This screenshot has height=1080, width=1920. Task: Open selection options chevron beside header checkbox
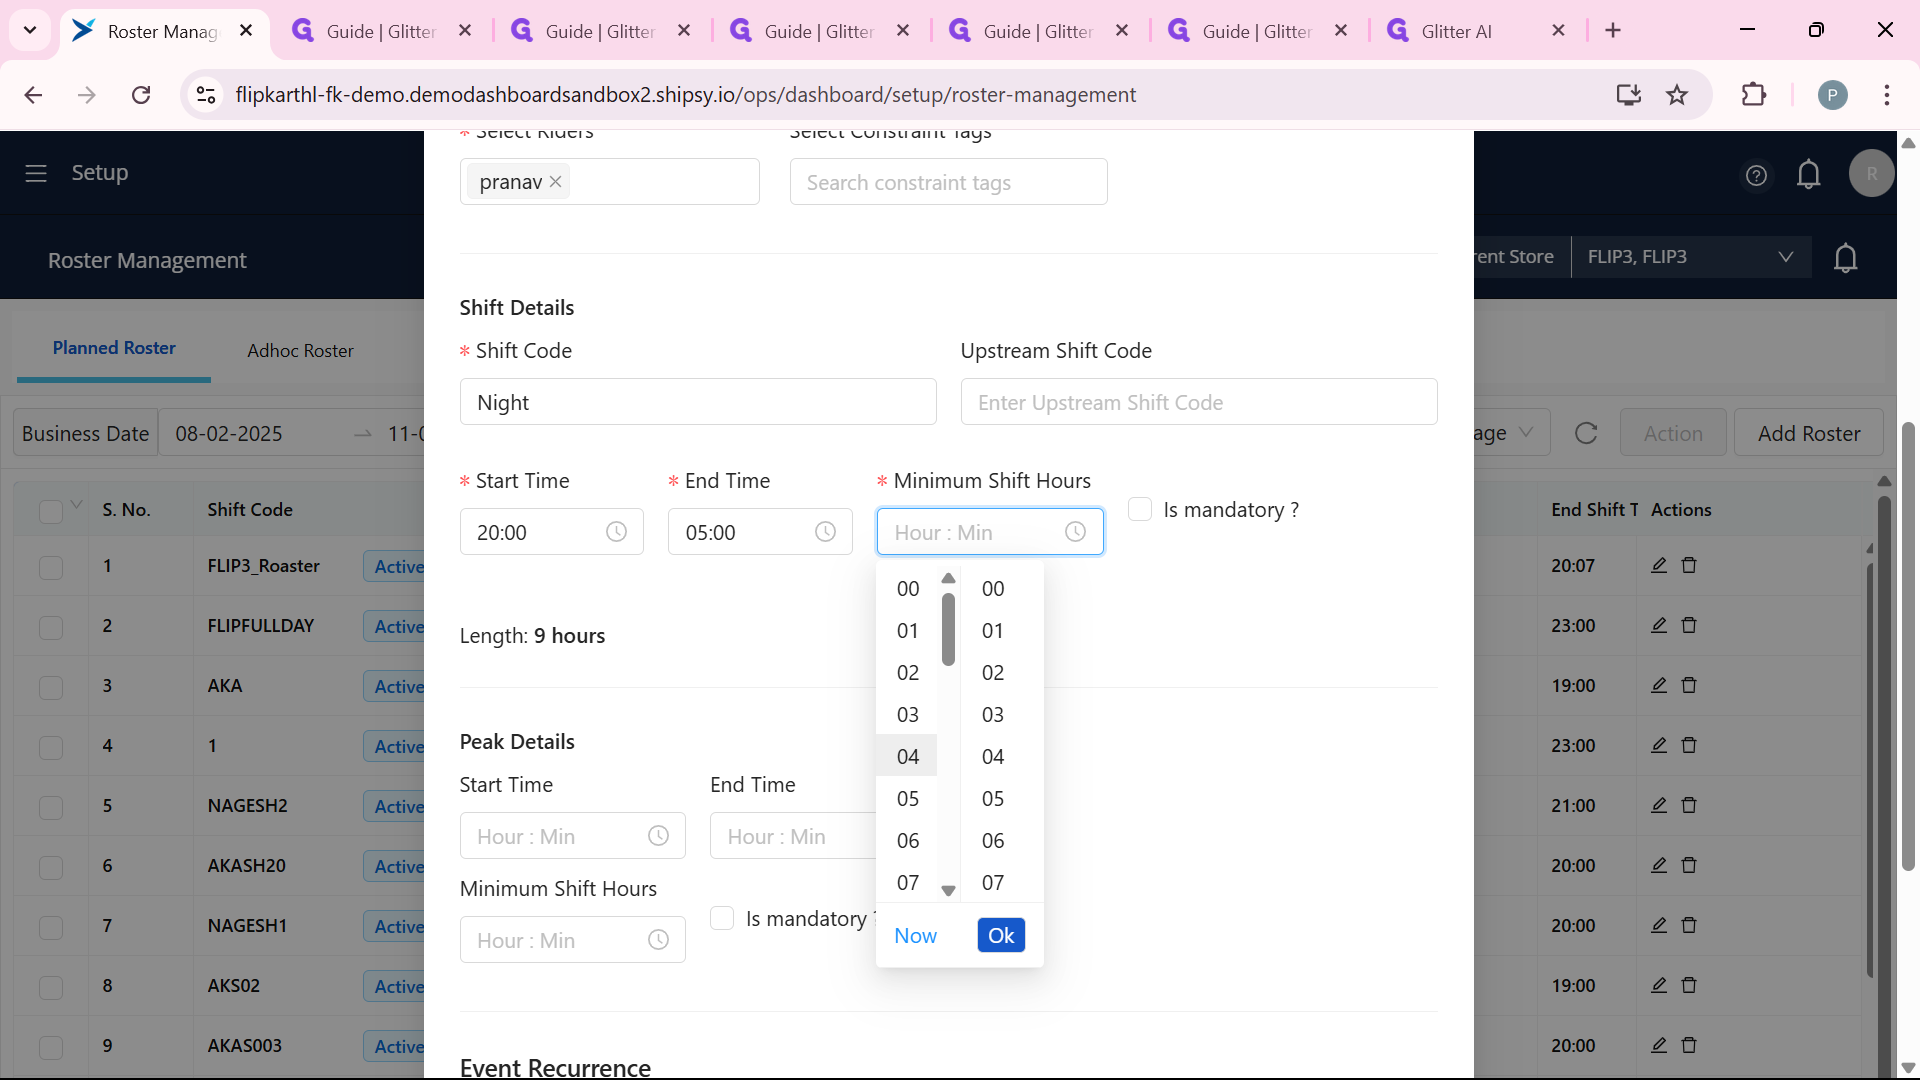(77, 504)
